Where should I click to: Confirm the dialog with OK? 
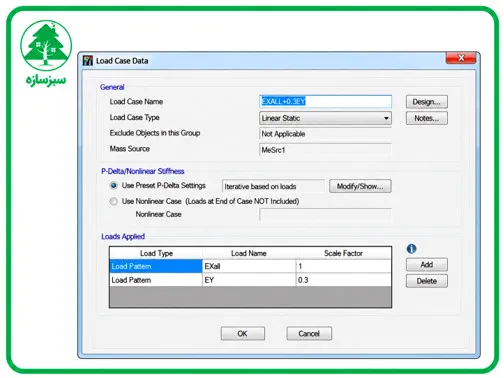[243, 333]
